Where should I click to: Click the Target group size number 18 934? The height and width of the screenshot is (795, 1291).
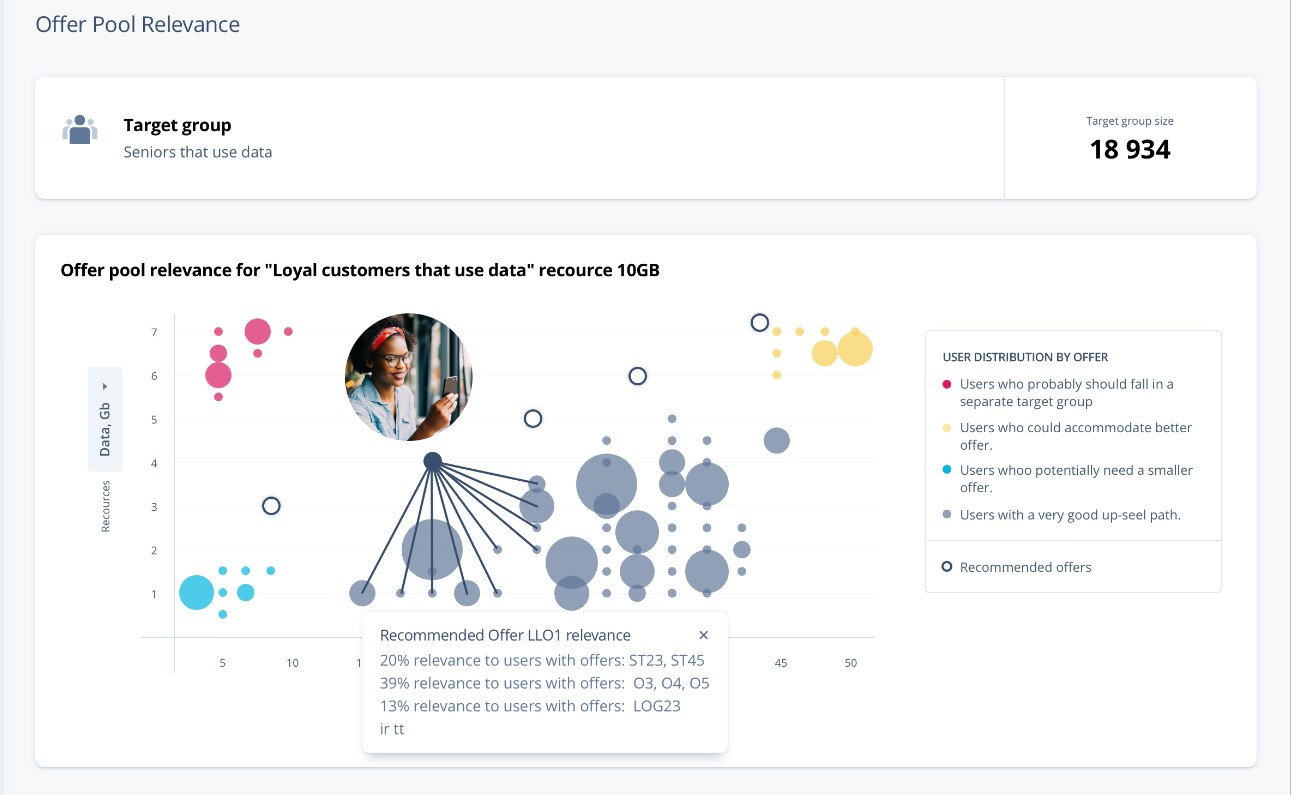pyautogui.click(x=1130, y=150)
